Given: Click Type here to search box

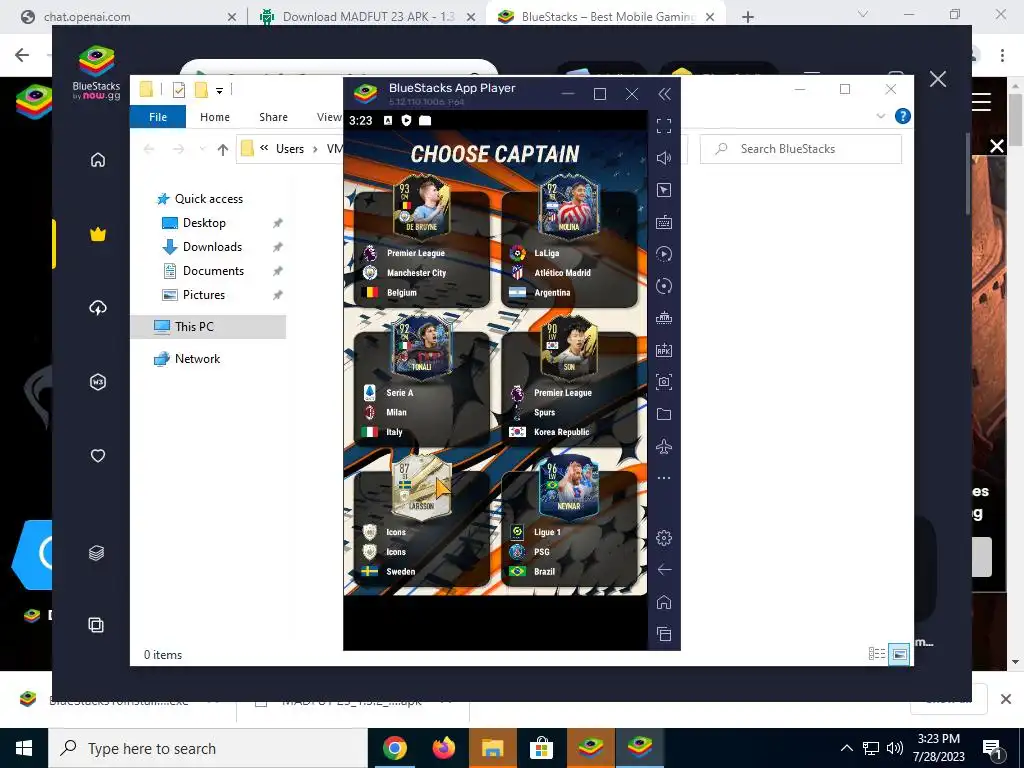Looking at the screenshot, I should [x=208, y=748].
